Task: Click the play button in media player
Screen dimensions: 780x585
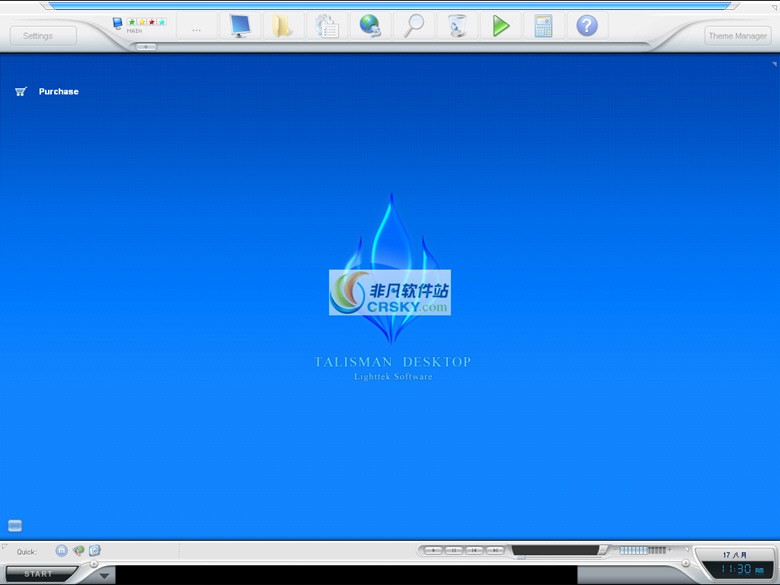Action: coord(434,550)
